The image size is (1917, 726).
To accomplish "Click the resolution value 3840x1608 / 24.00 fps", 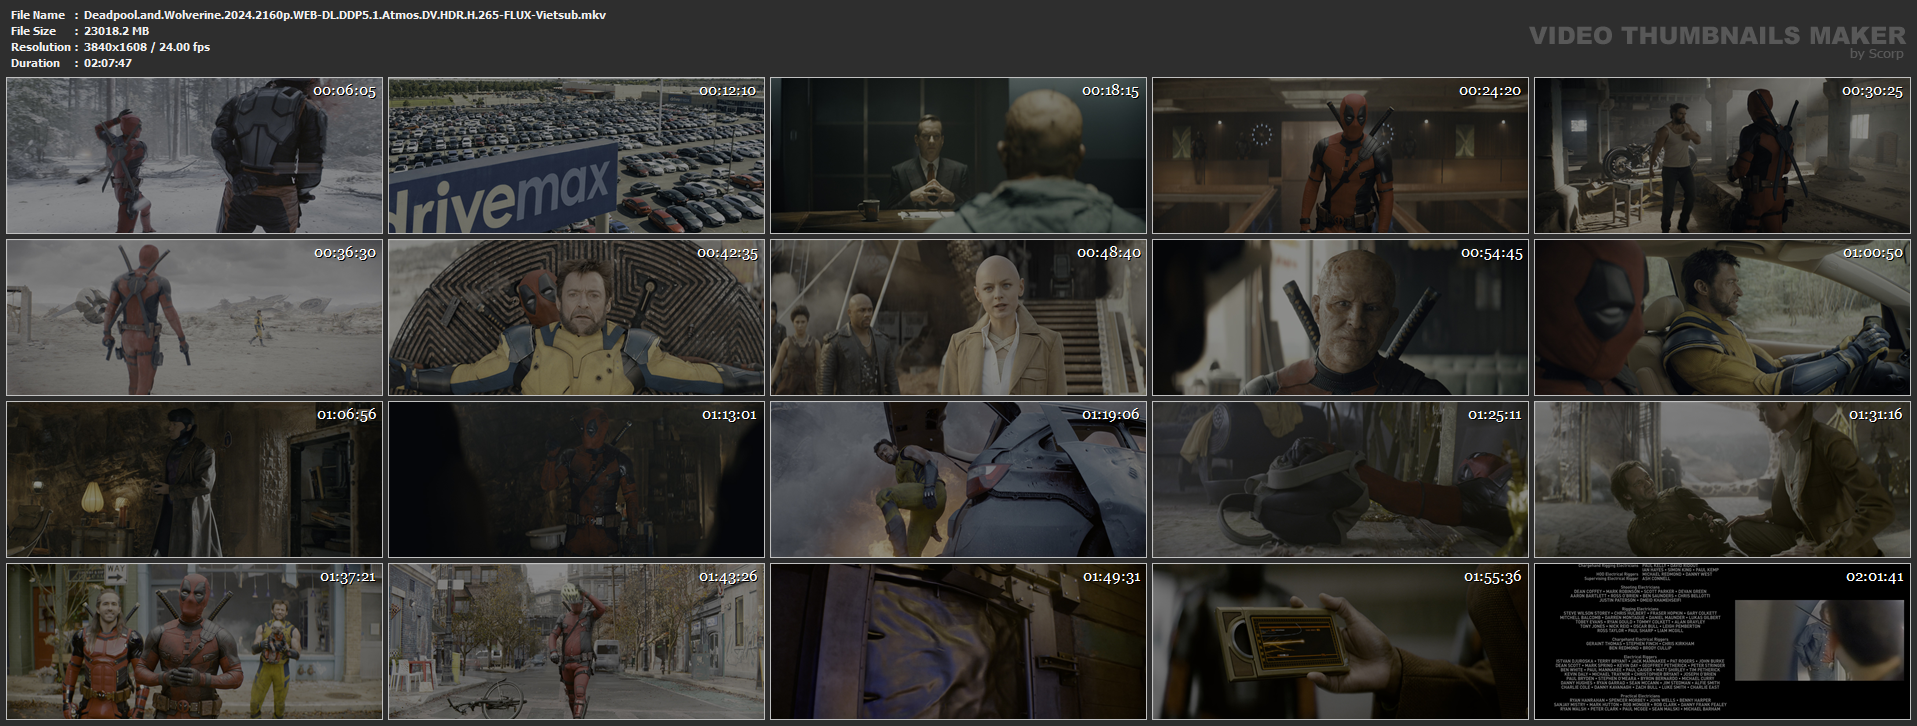I will coord(147,47).
